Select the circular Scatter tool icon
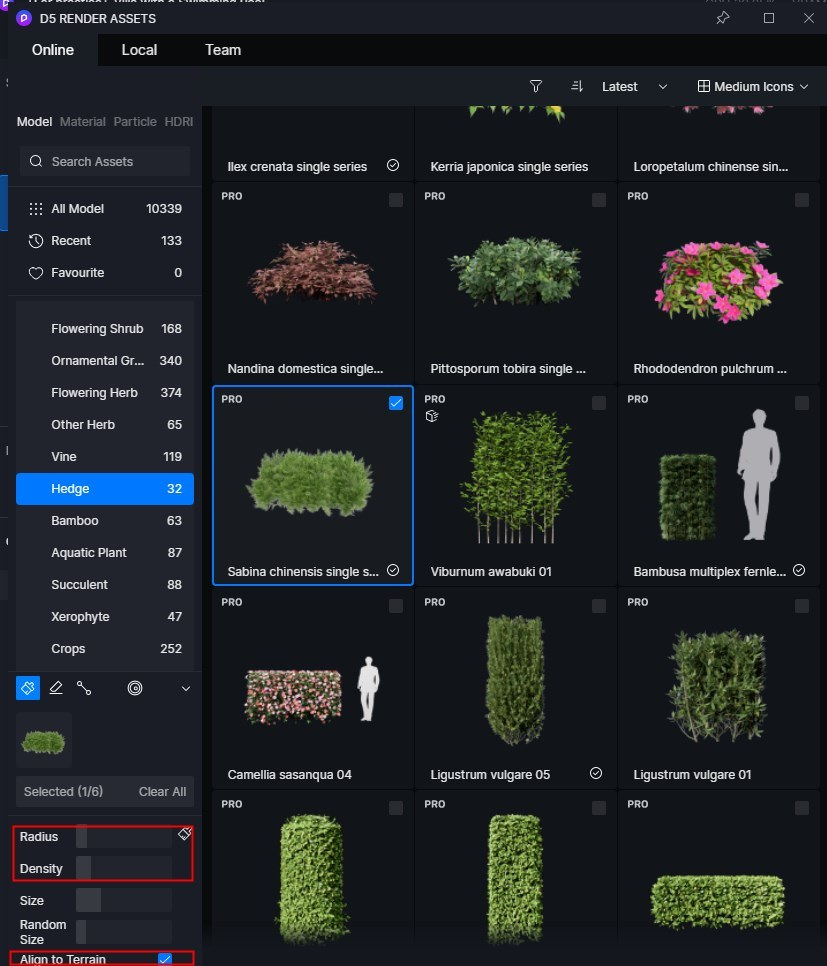Screen dimensions: 827x966 135,688
